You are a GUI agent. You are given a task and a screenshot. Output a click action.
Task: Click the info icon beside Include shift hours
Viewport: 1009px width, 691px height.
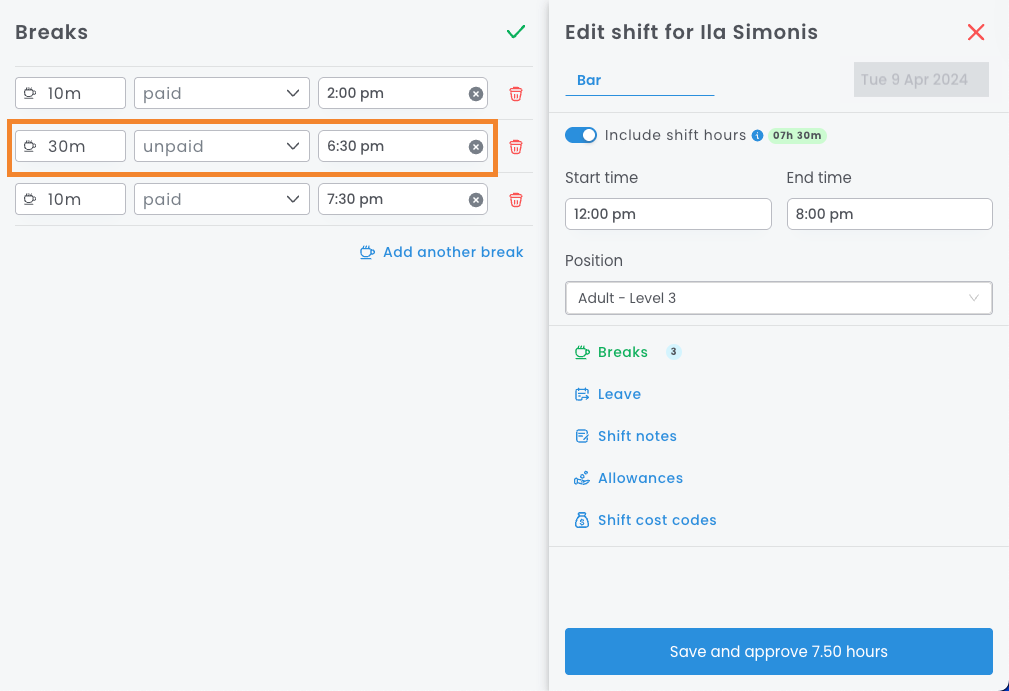point(757,135)
